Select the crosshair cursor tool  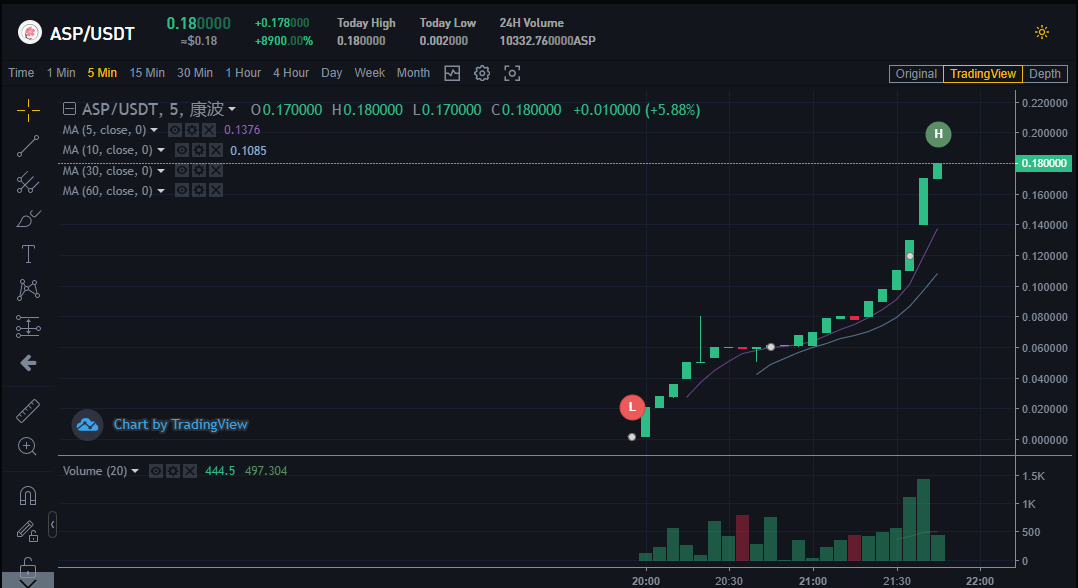28,110
